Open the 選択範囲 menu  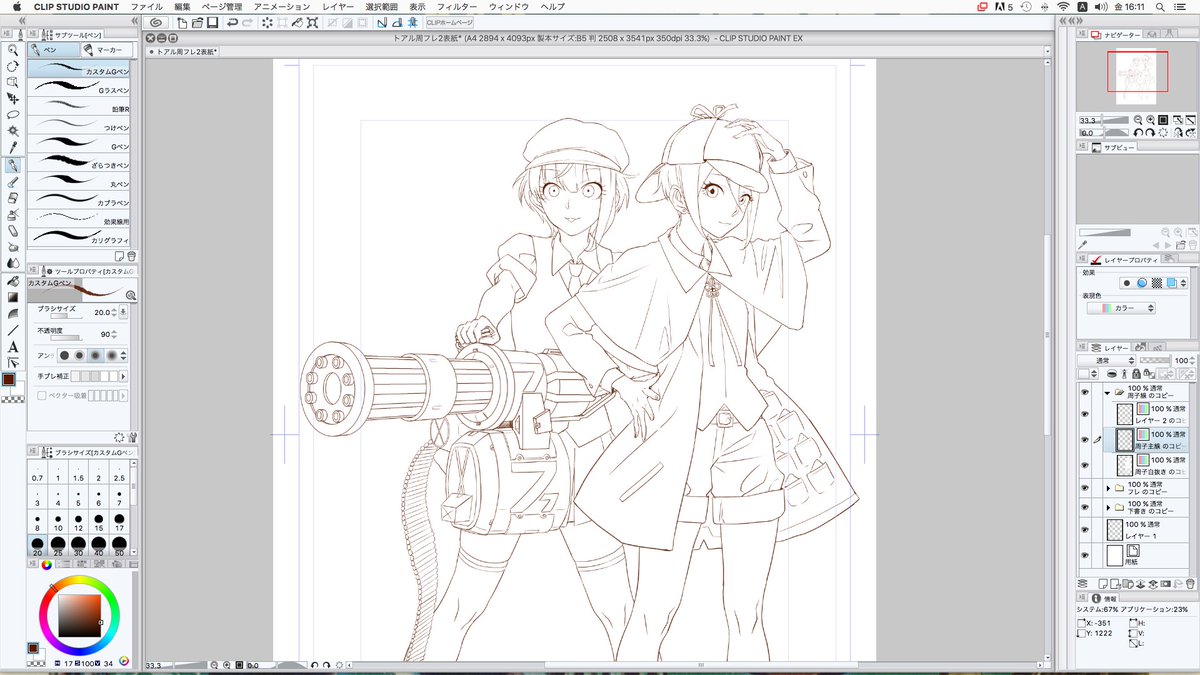coord(382,6)
